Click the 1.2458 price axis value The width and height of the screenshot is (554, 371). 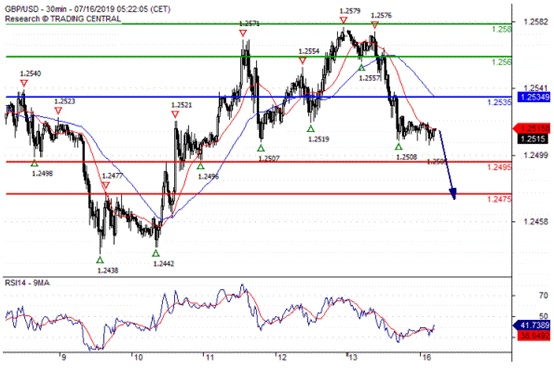(x=536, y=222)
